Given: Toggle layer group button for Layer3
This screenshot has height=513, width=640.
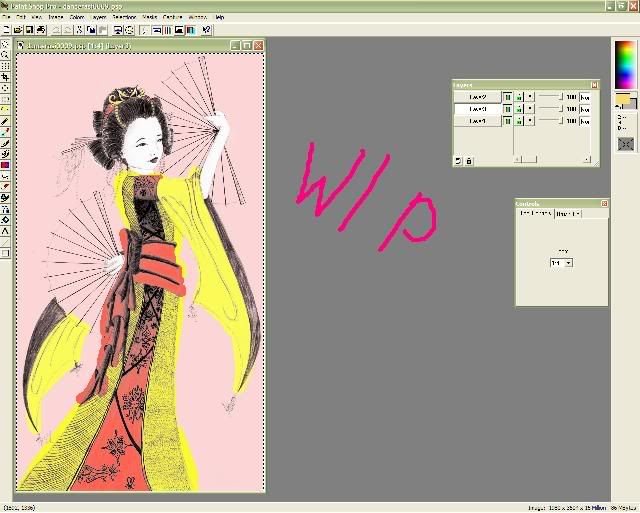Looking at the screenshot, I should click(x=530, y=109).
